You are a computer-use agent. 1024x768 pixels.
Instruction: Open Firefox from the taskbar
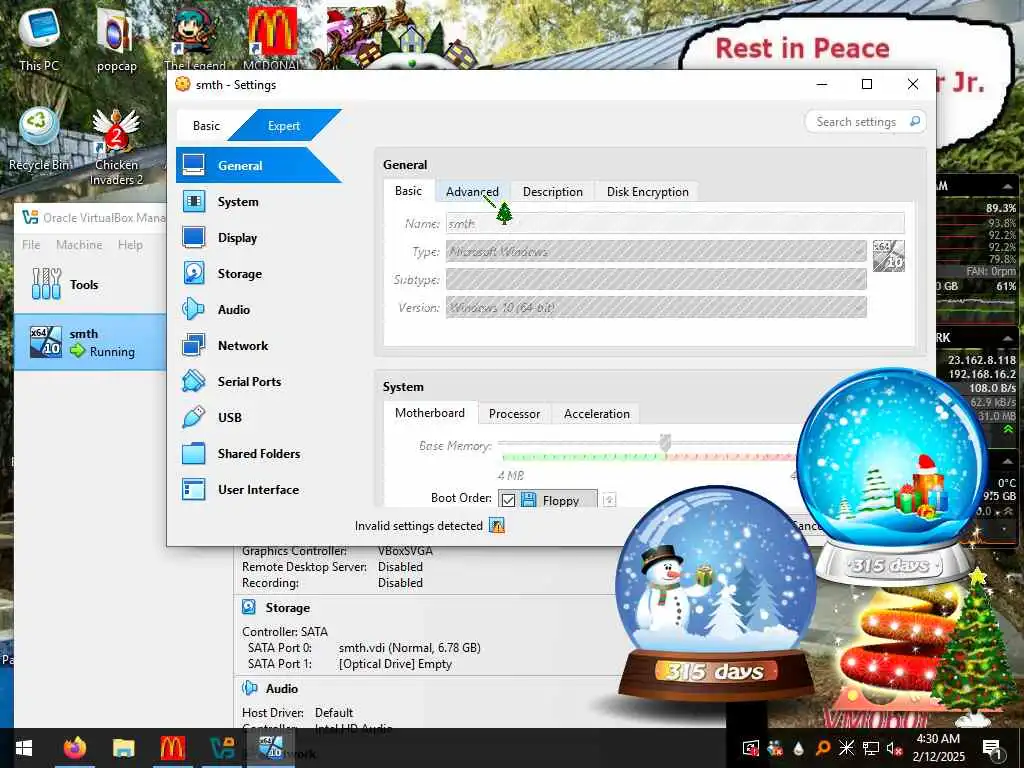(x=75, y=748)
